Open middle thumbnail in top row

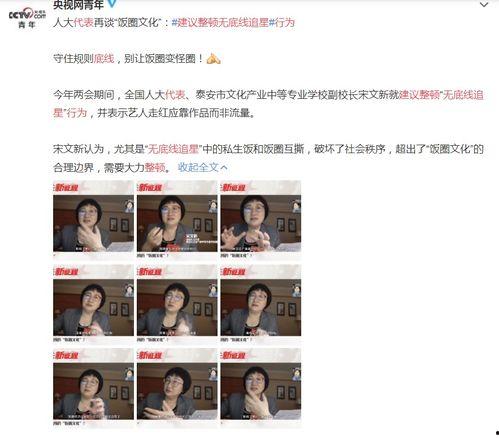(x=177, y=219)
